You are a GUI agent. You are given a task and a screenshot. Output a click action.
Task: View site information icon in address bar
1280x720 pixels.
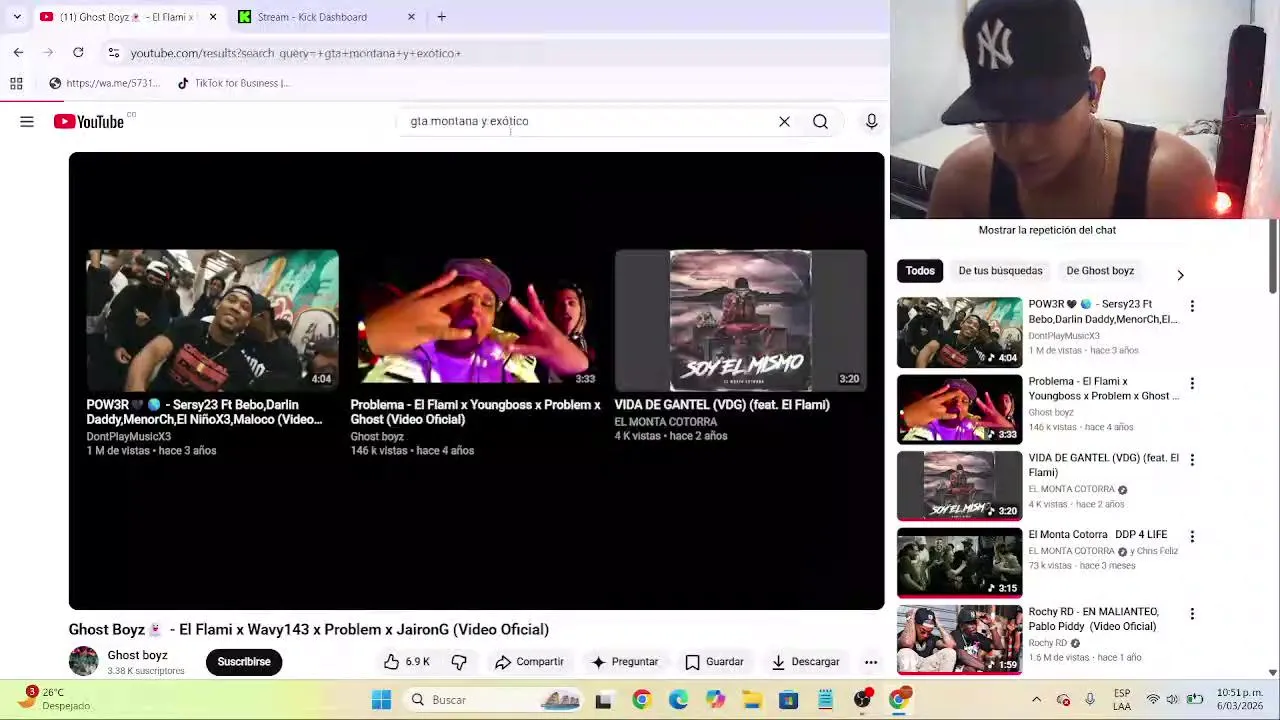point(114,53)
